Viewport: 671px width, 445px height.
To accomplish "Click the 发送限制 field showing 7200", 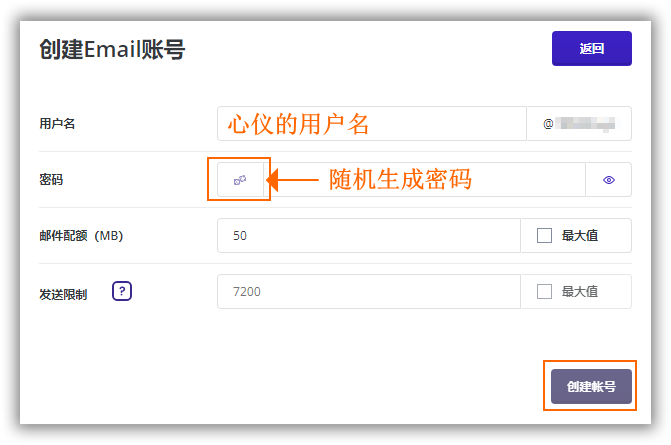I will [368, 292].
